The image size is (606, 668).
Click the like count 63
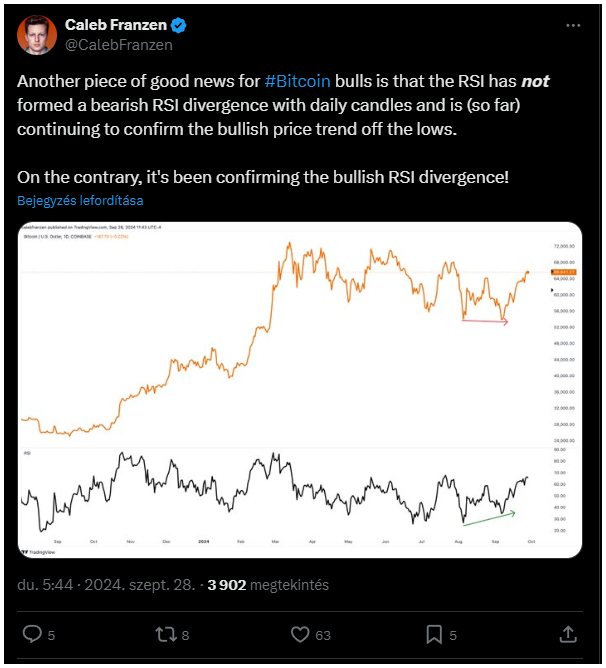[x=323, y=635]
